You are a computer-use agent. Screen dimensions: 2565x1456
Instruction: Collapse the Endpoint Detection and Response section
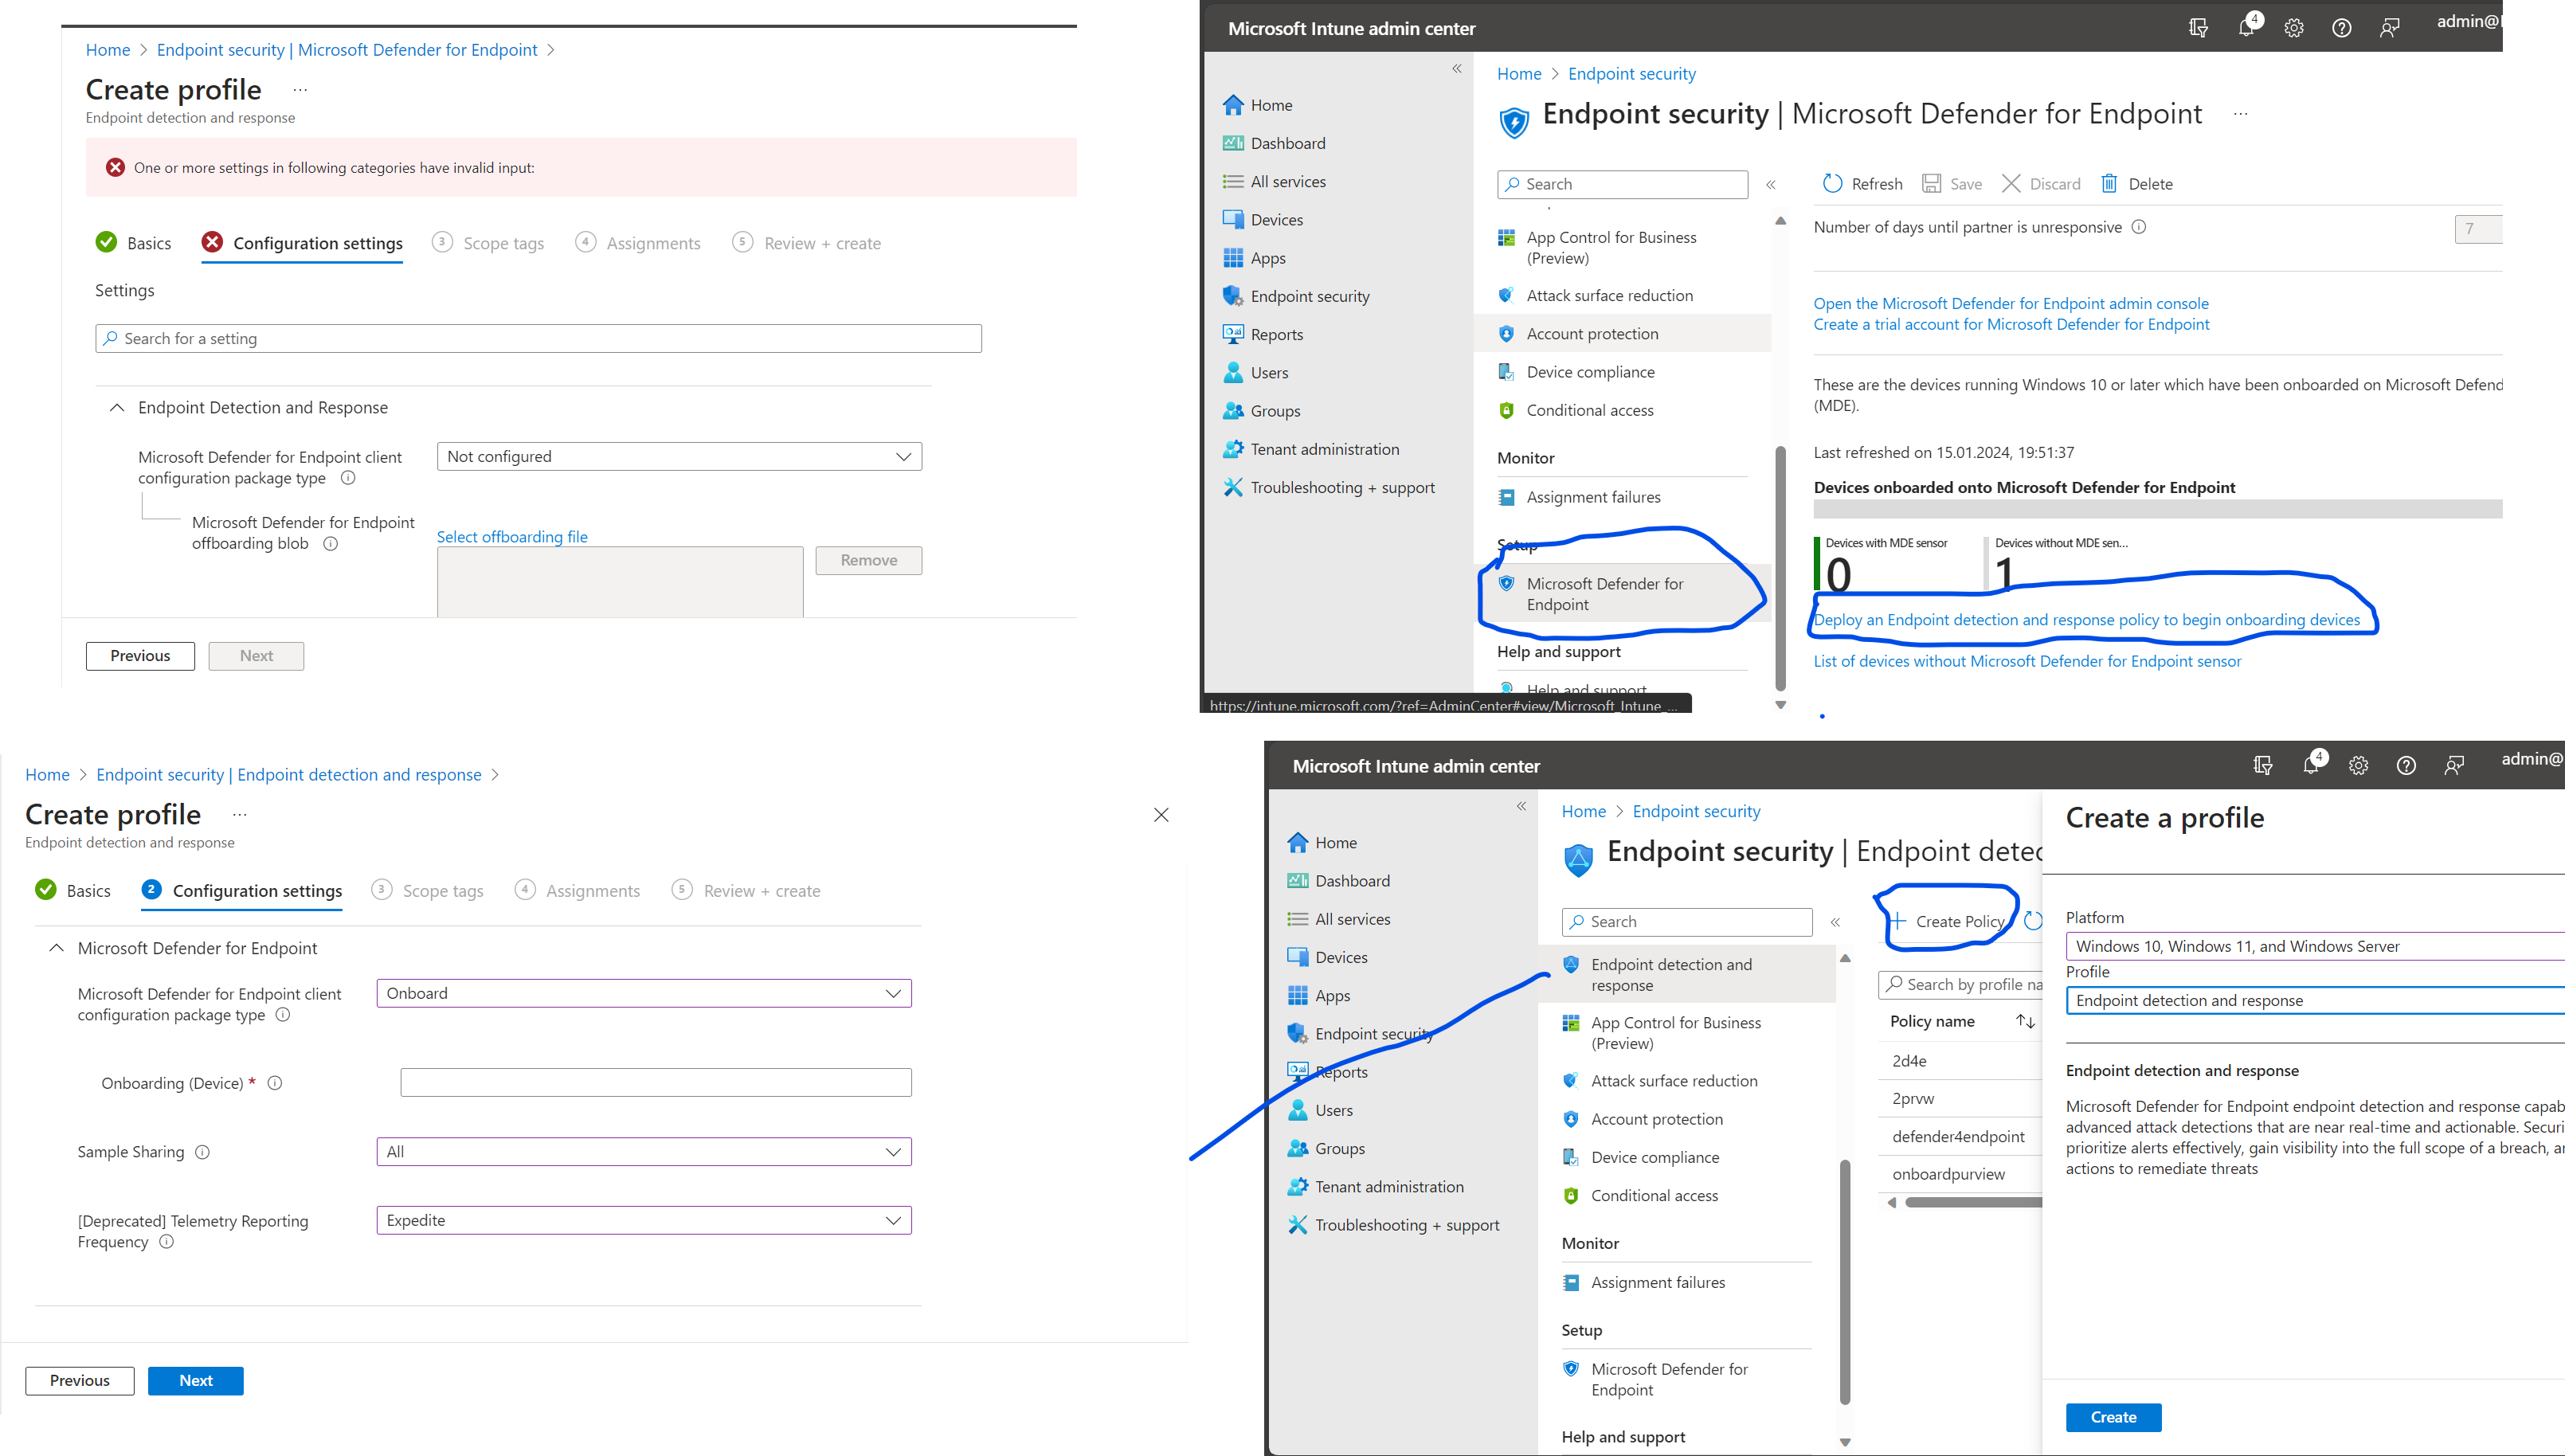click(x=116, y=407)
